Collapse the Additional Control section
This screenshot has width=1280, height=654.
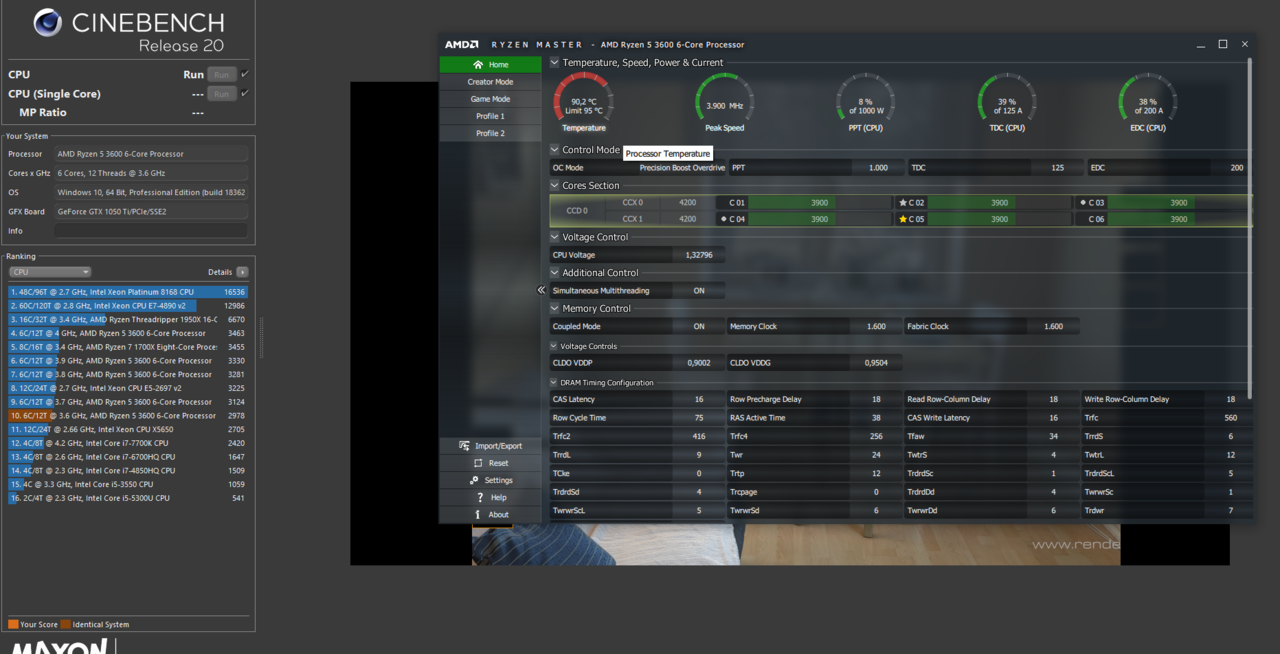click(x=555, y=272)
